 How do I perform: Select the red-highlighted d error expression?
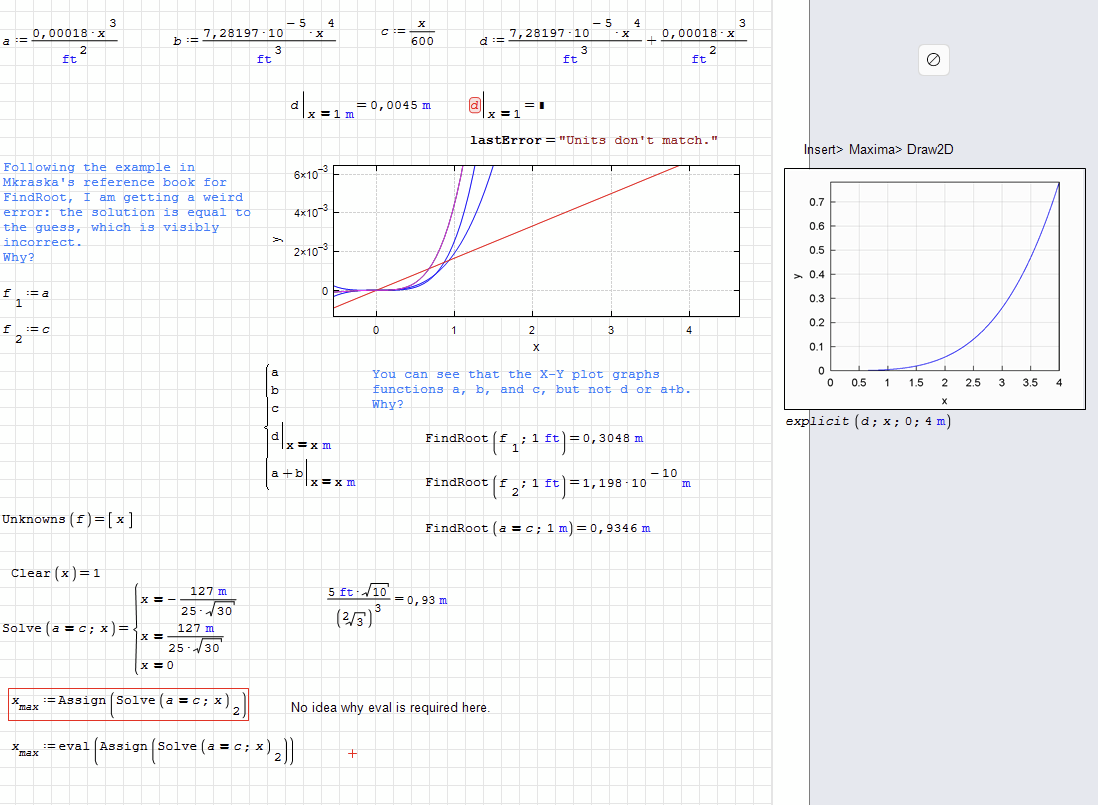coord(476,105)
